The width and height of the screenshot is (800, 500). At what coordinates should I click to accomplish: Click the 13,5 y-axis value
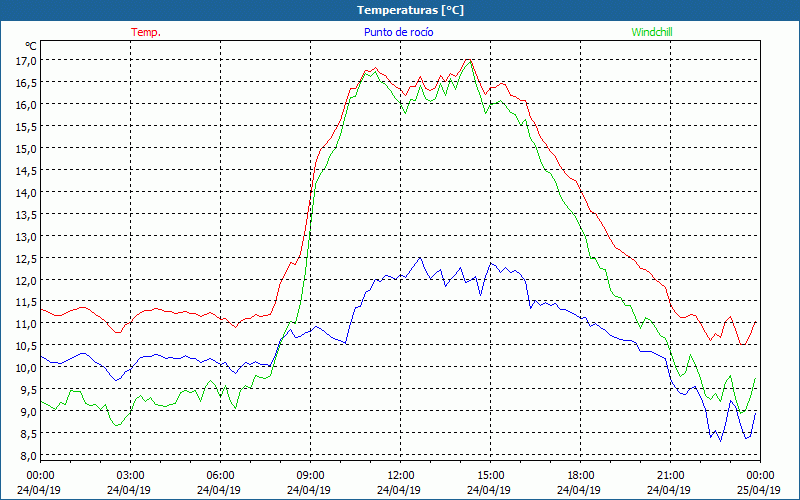point(26,215)
